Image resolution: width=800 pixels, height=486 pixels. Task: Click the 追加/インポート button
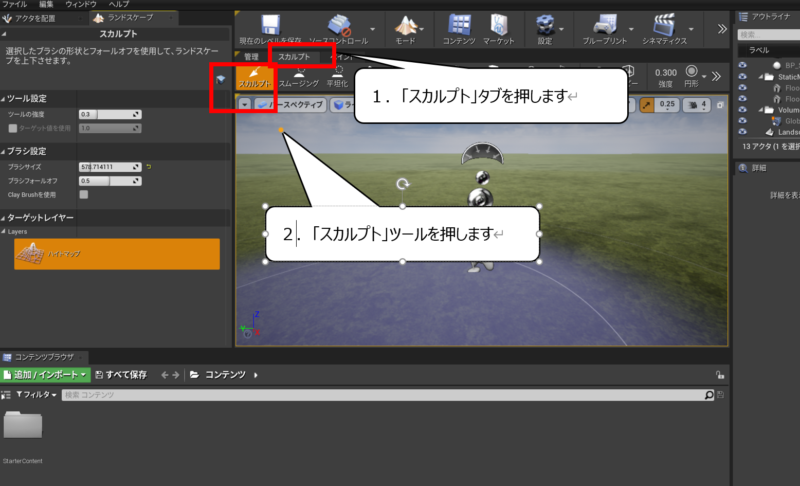pyautogui.click(x=45, y=375)
